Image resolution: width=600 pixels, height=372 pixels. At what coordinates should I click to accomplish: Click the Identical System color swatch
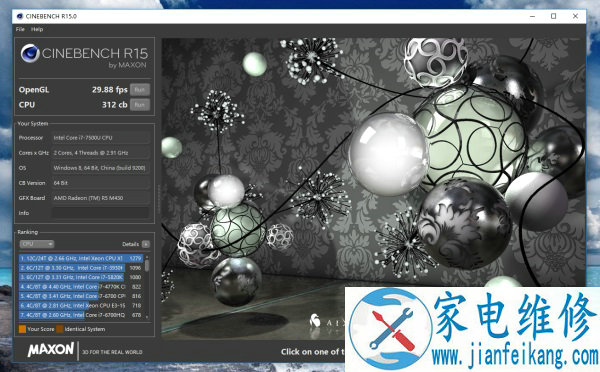point(60,329)
